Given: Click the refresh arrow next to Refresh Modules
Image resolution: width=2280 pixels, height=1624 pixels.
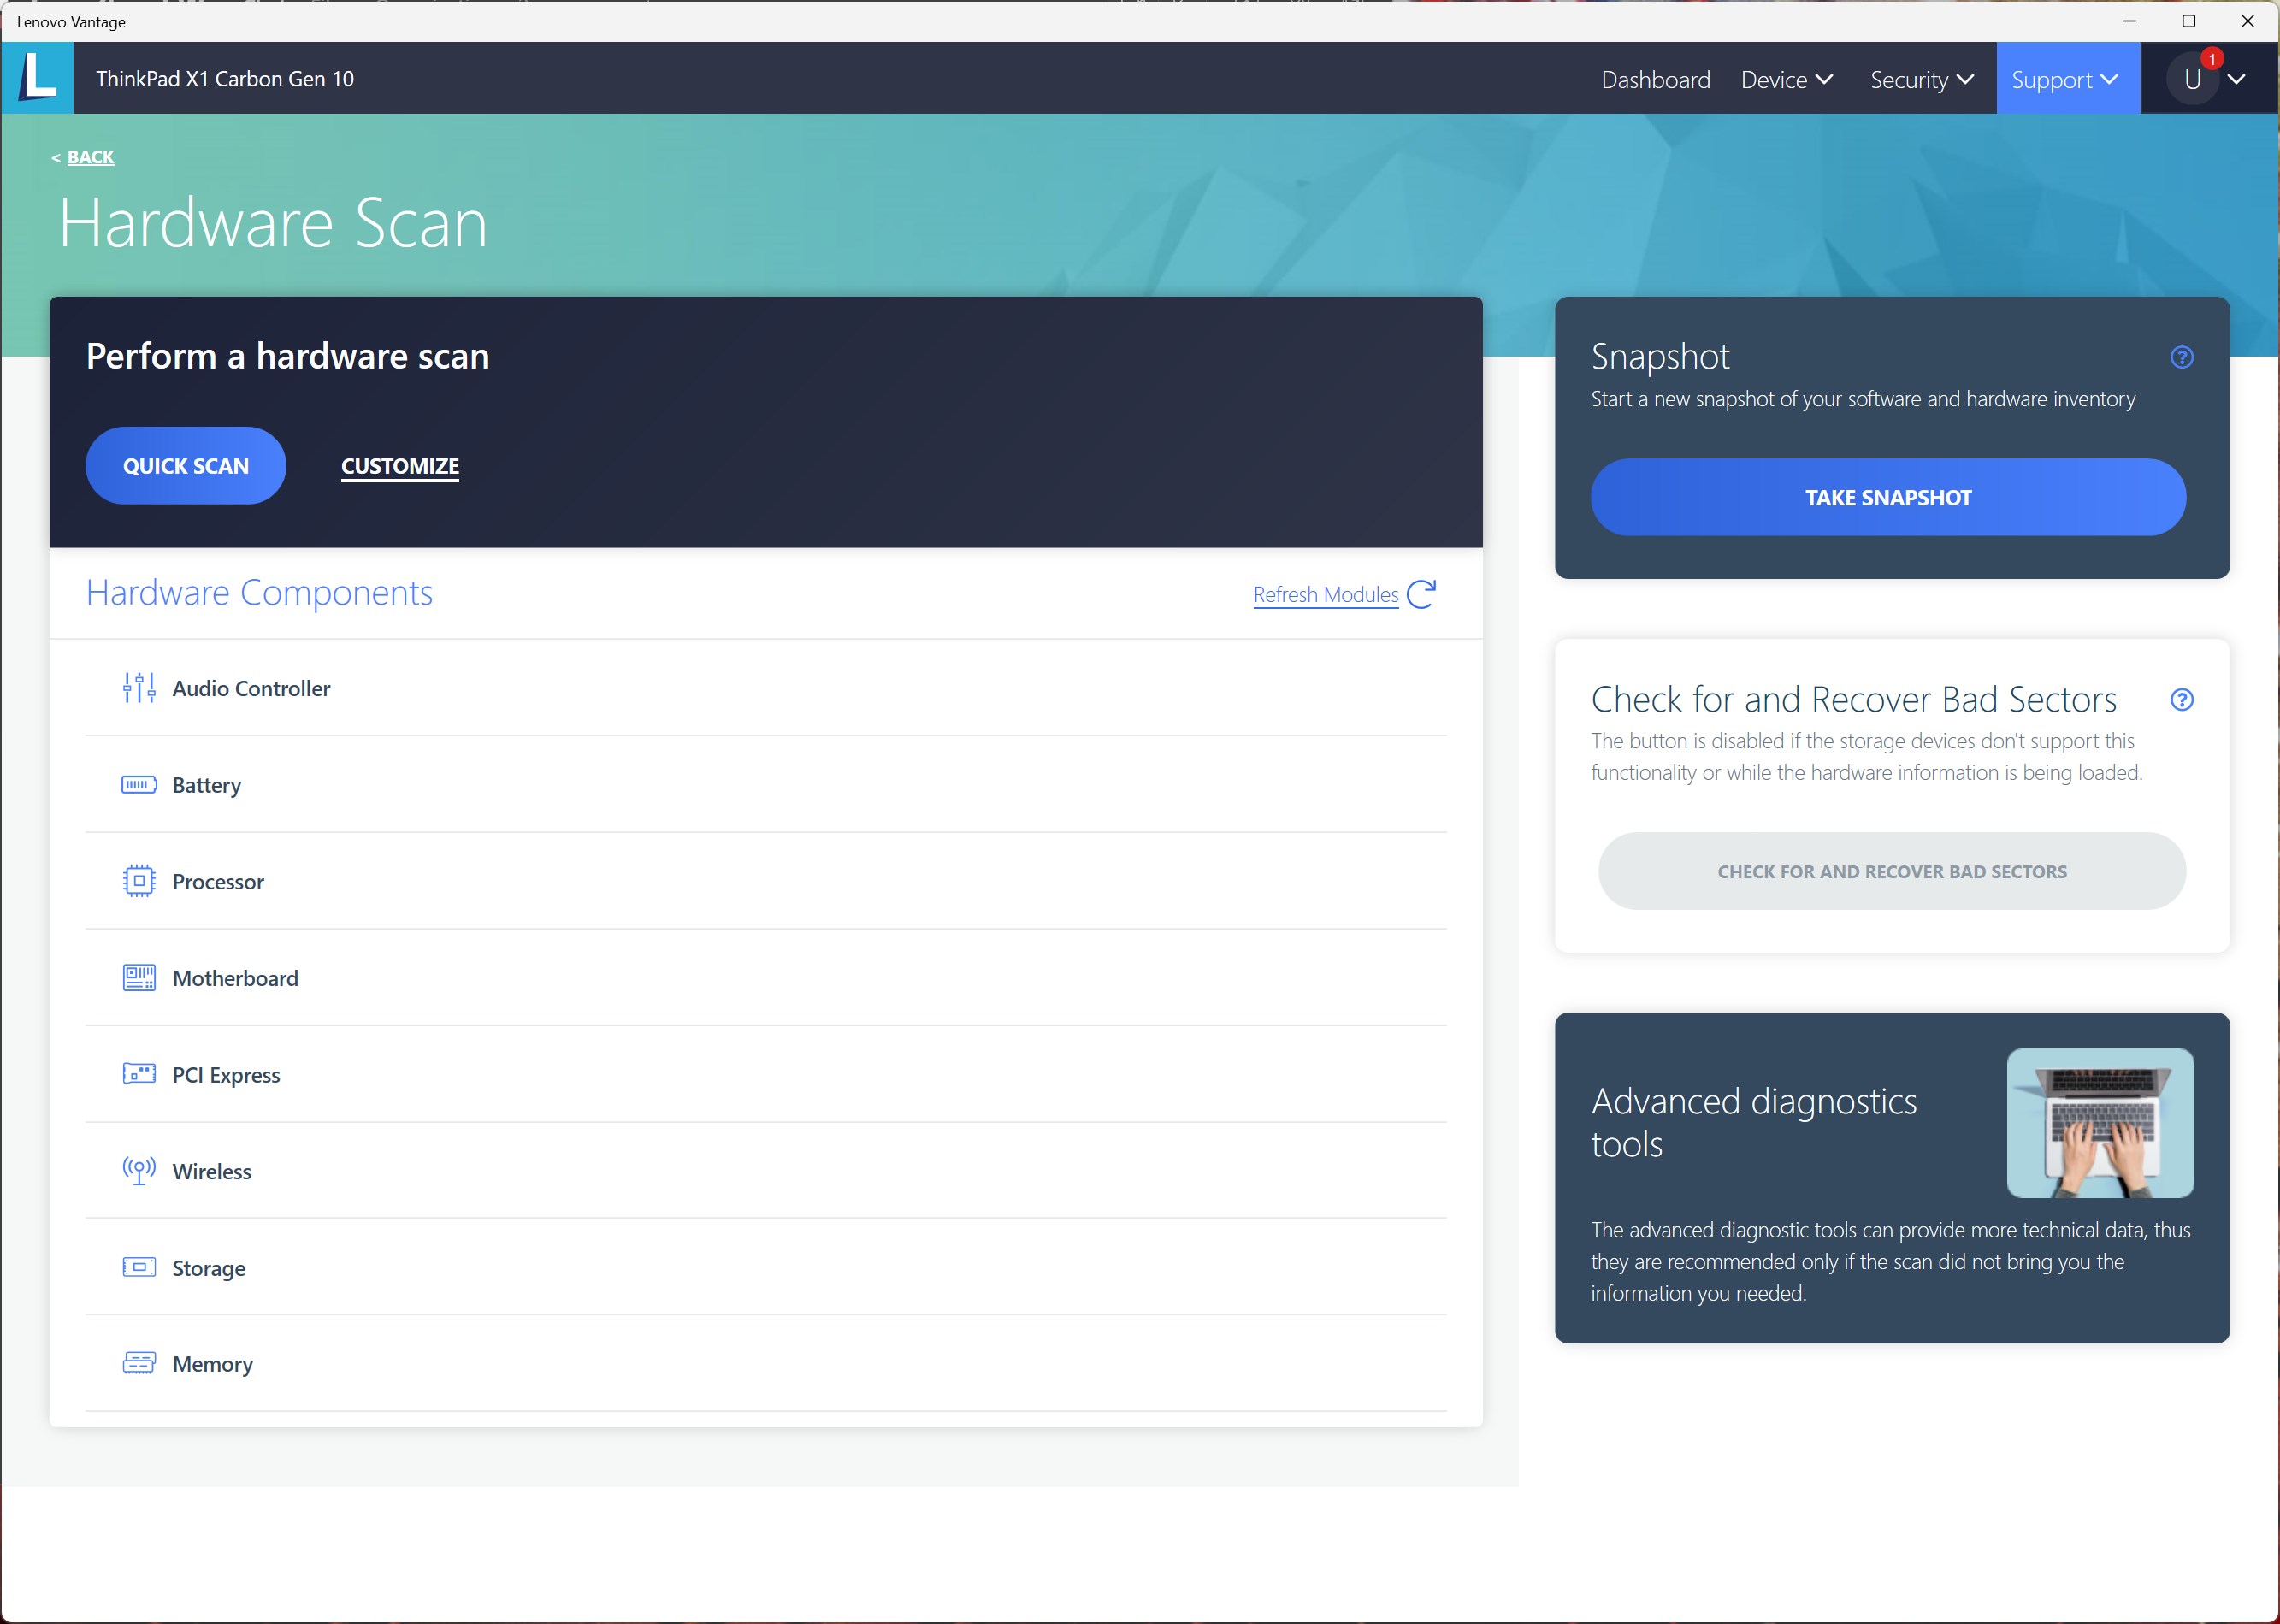Looking at the screenshot, I should coord(1421,594).
